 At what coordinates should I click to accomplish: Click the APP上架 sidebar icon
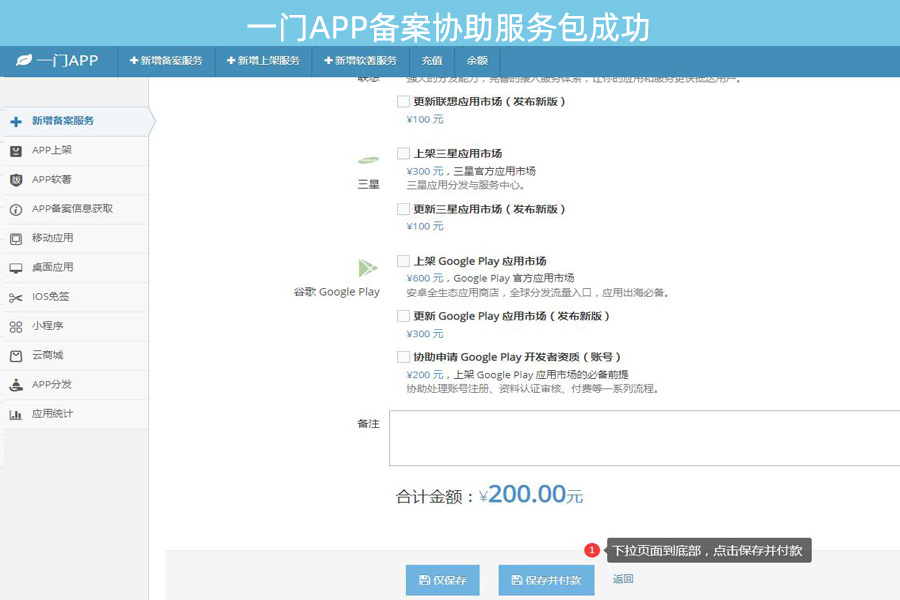(x=16, y=151)
